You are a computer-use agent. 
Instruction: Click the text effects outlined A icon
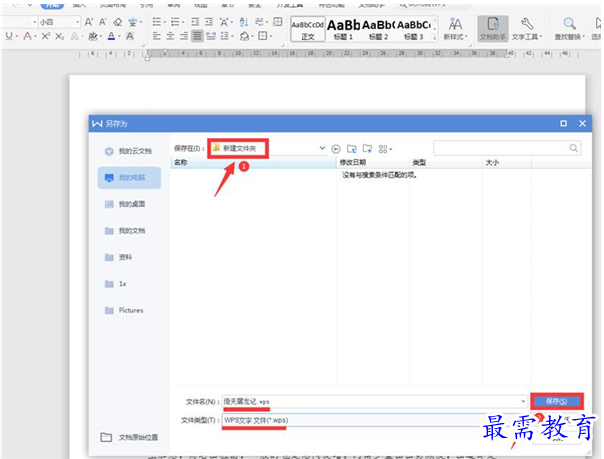point(75,36)
